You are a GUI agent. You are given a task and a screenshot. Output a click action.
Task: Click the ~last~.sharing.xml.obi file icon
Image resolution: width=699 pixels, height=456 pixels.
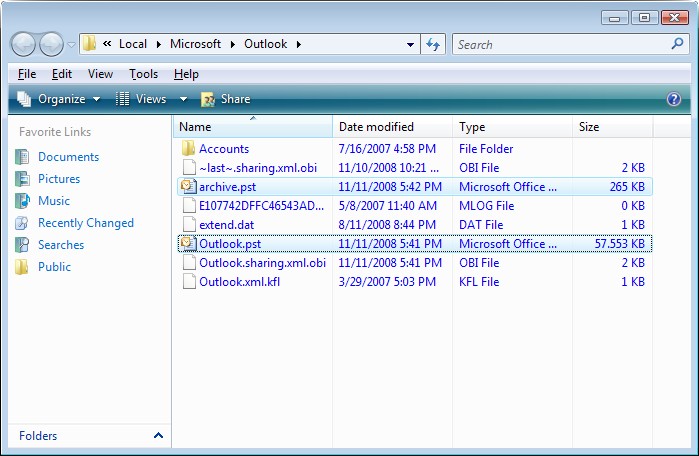click(189, 167)
